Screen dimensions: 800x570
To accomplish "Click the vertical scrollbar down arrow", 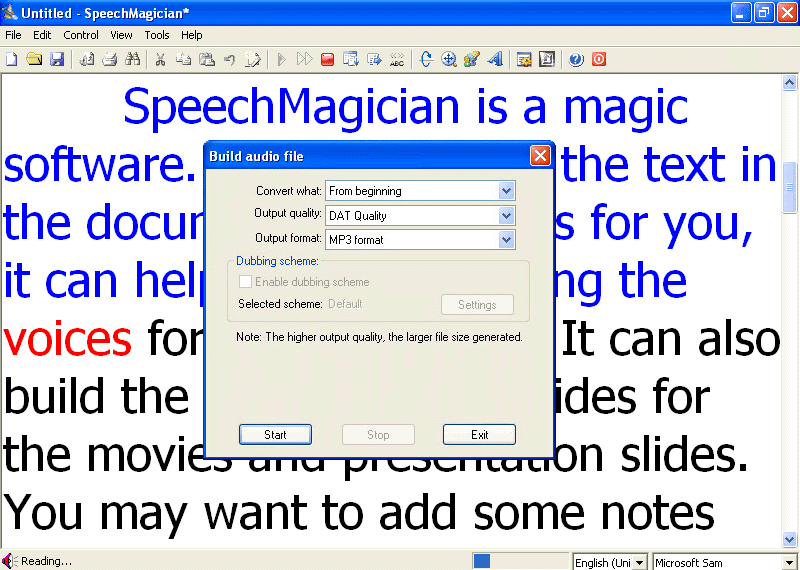I will tap(789, 539).
